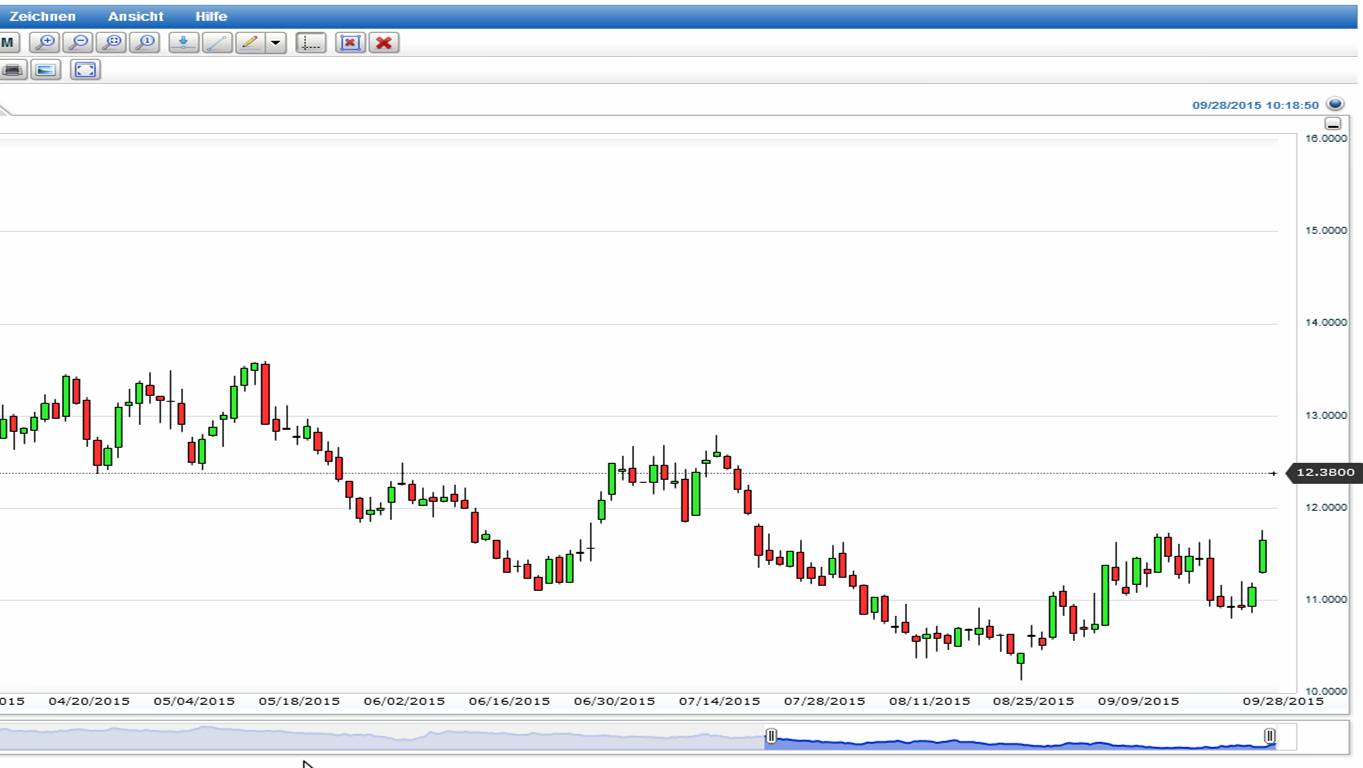The height and width of the screenshot is (768, 1363).
Task: Reset zoom with the 1:1 magnifier icon
Action: 145,42
